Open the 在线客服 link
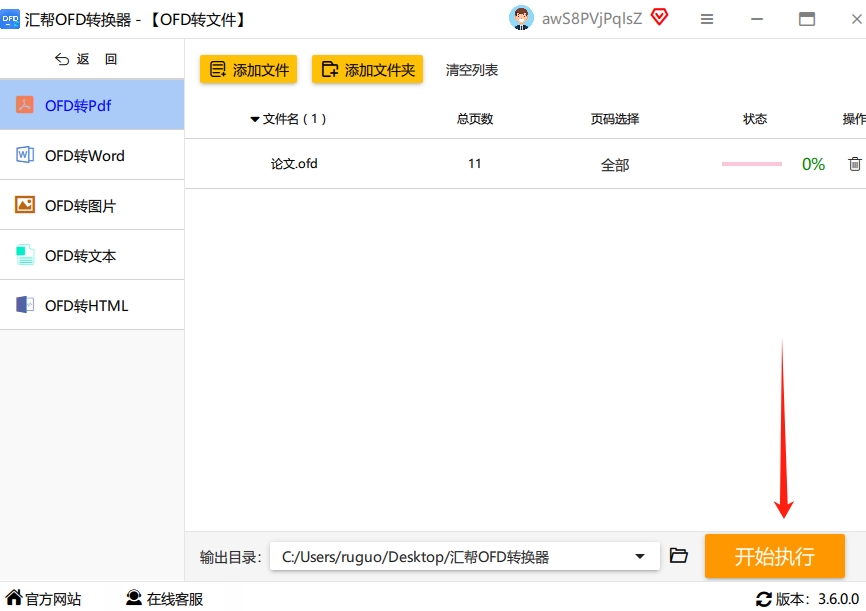This screenshot has height=611, width=866. tap(164, 598)
